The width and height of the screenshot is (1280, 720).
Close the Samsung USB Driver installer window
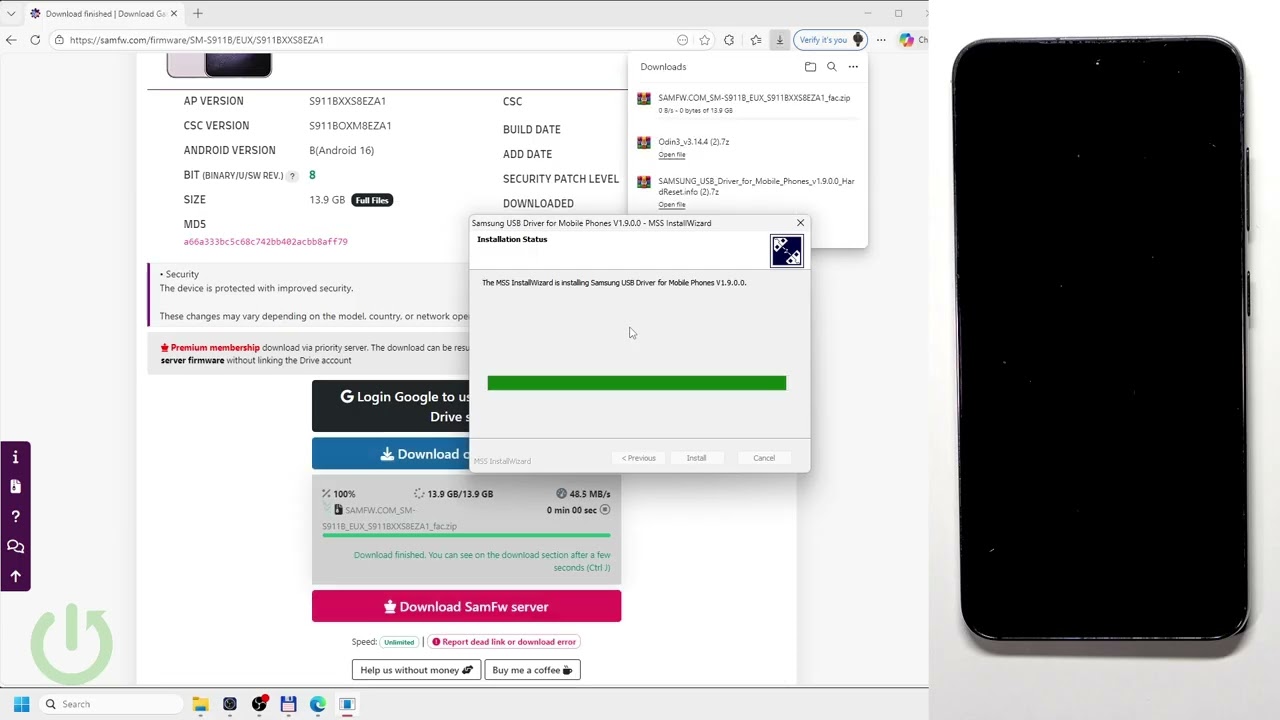[x=800, y=223]
